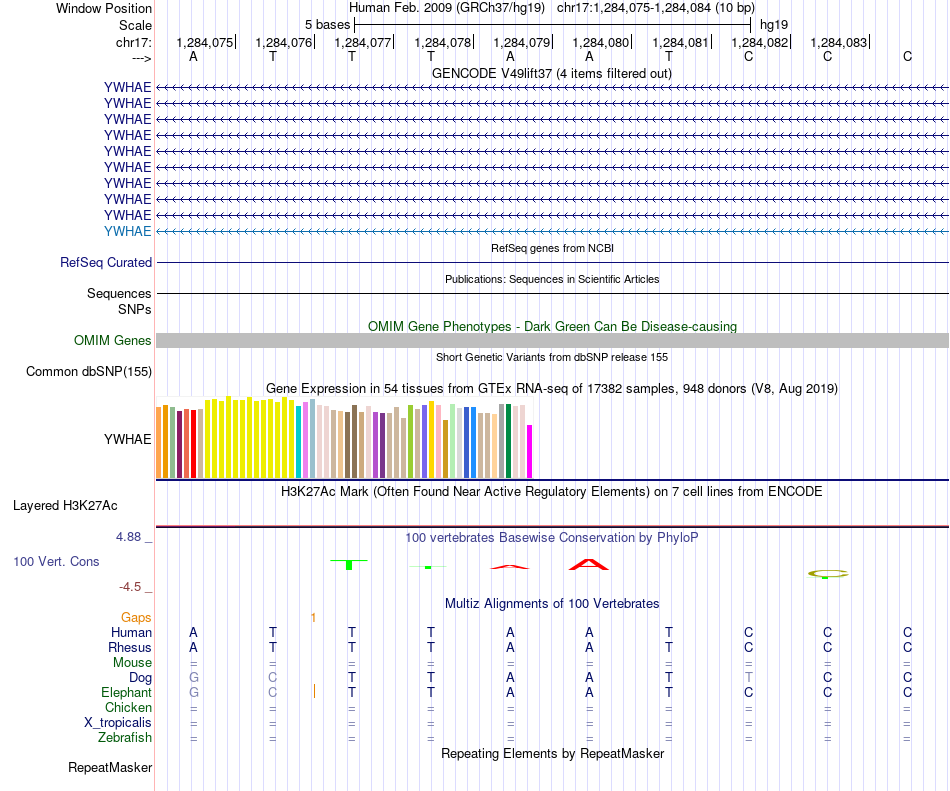Click the gray G in Dog row
Viewport: 950px width, 791px height.
[x=193, y=677]
